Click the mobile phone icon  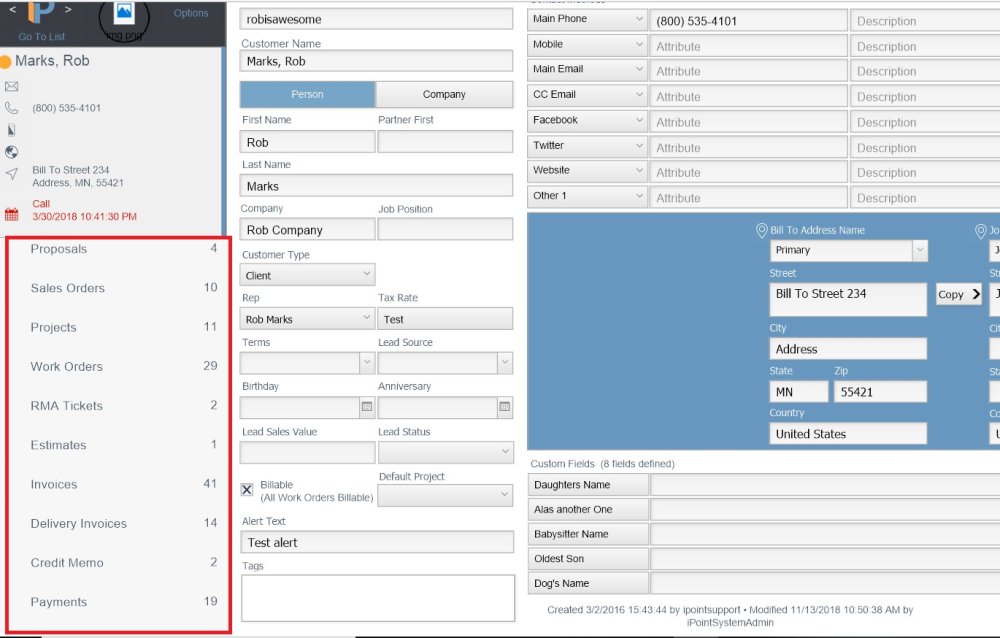[12, 129]
